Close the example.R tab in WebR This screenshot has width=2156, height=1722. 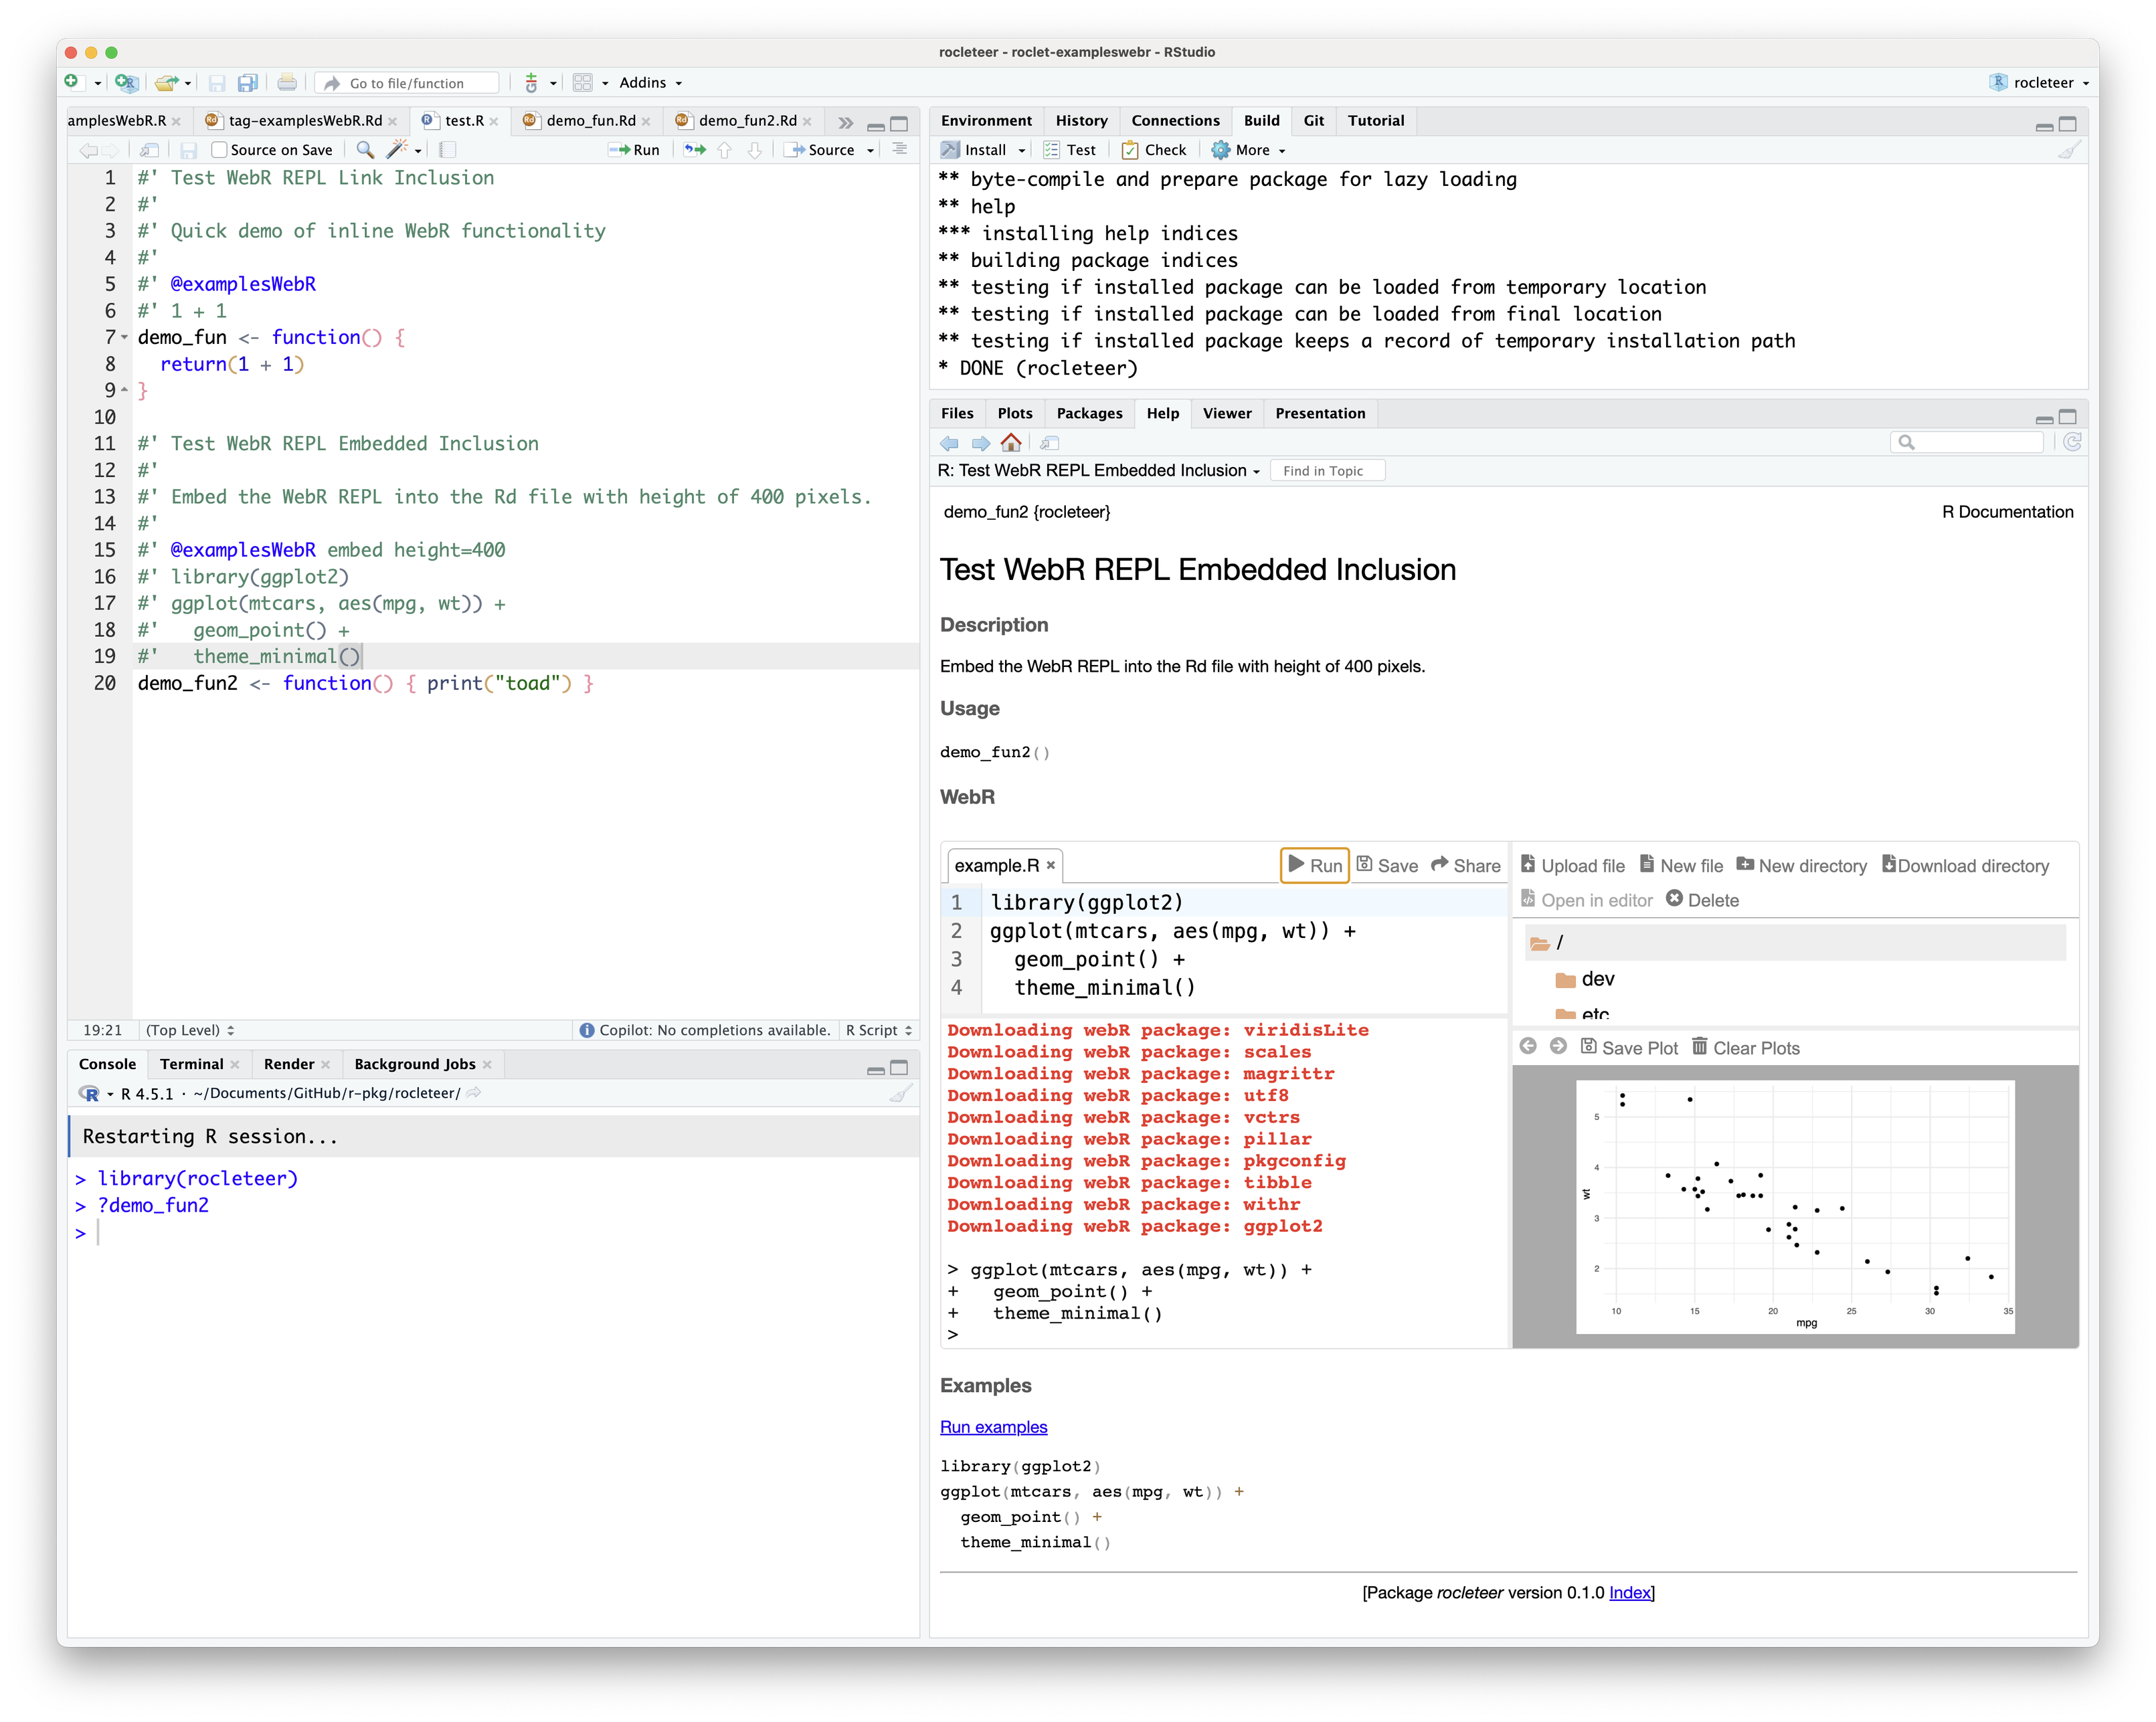point(1050,865)
